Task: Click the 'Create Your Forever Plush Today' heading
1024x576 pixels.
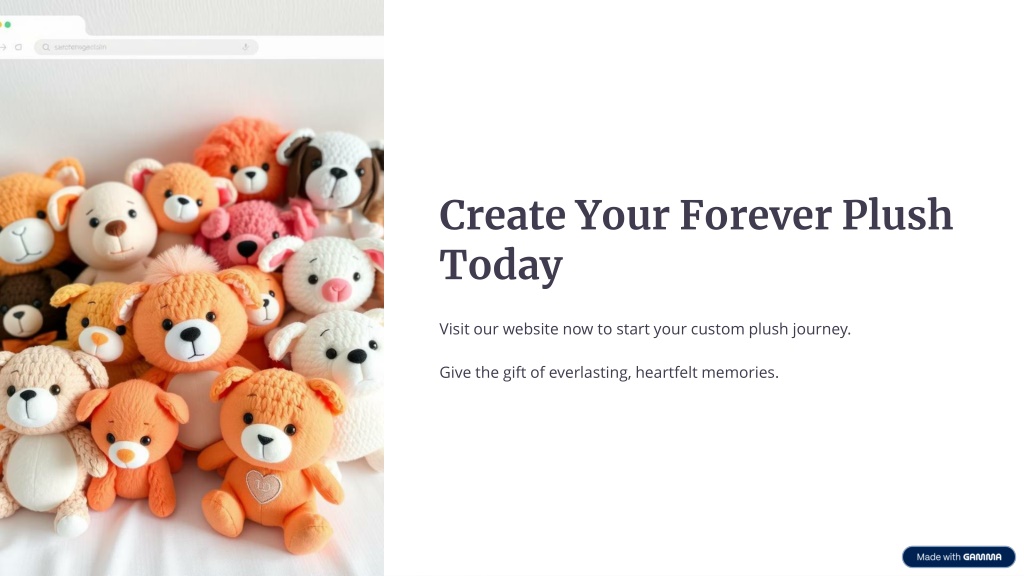Action: point(696,240)
